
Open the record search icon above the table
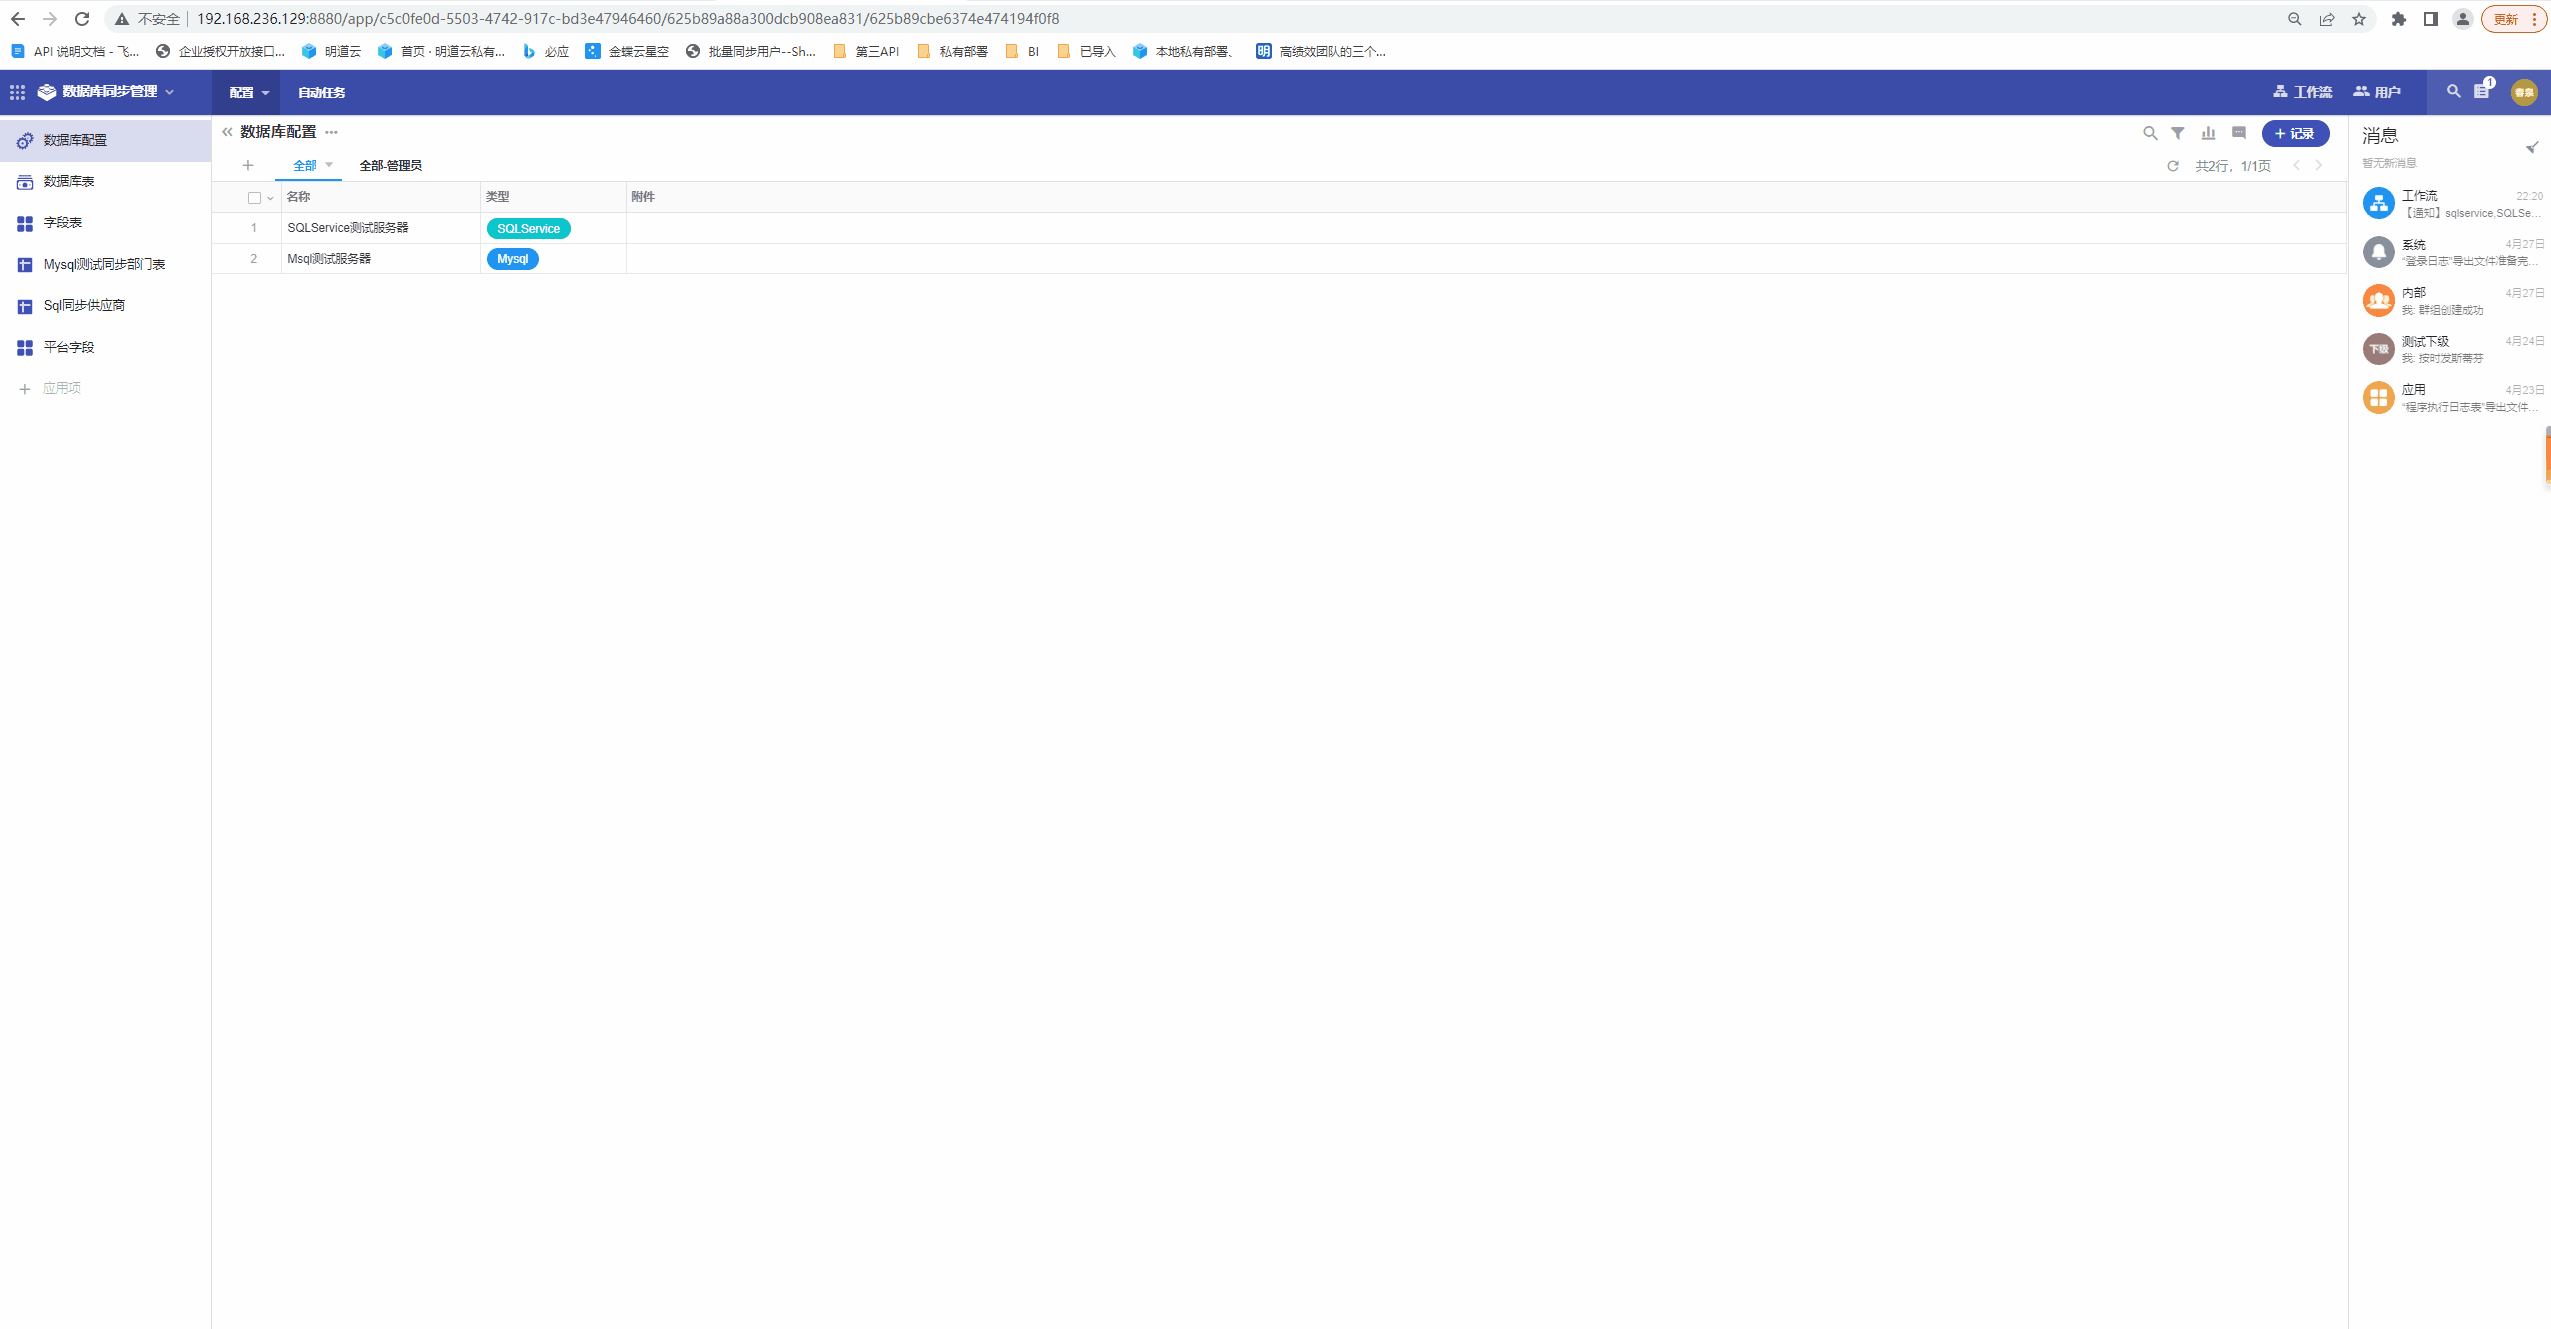point(2148,132)
